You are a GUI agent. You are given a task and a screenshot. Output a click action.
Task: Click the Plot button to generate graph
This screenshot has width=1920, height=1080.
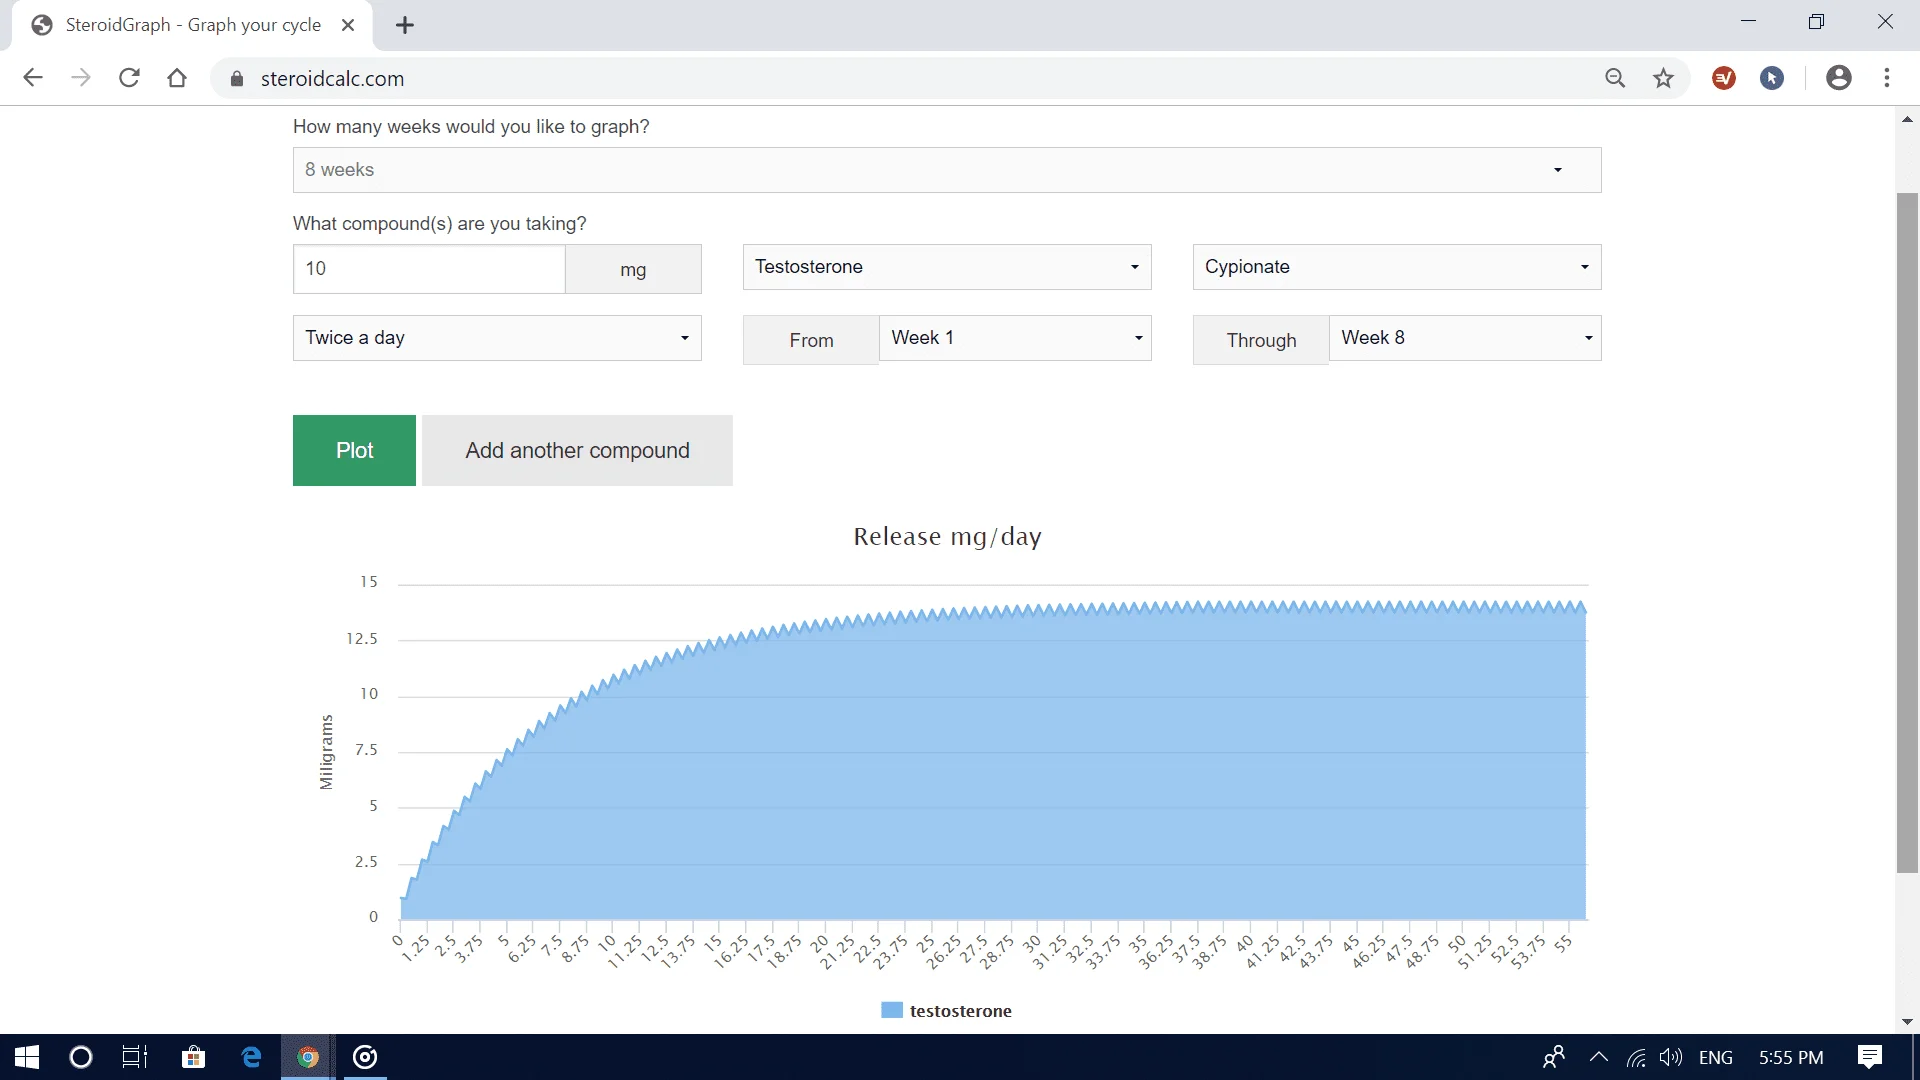click(x=356, y=450)
